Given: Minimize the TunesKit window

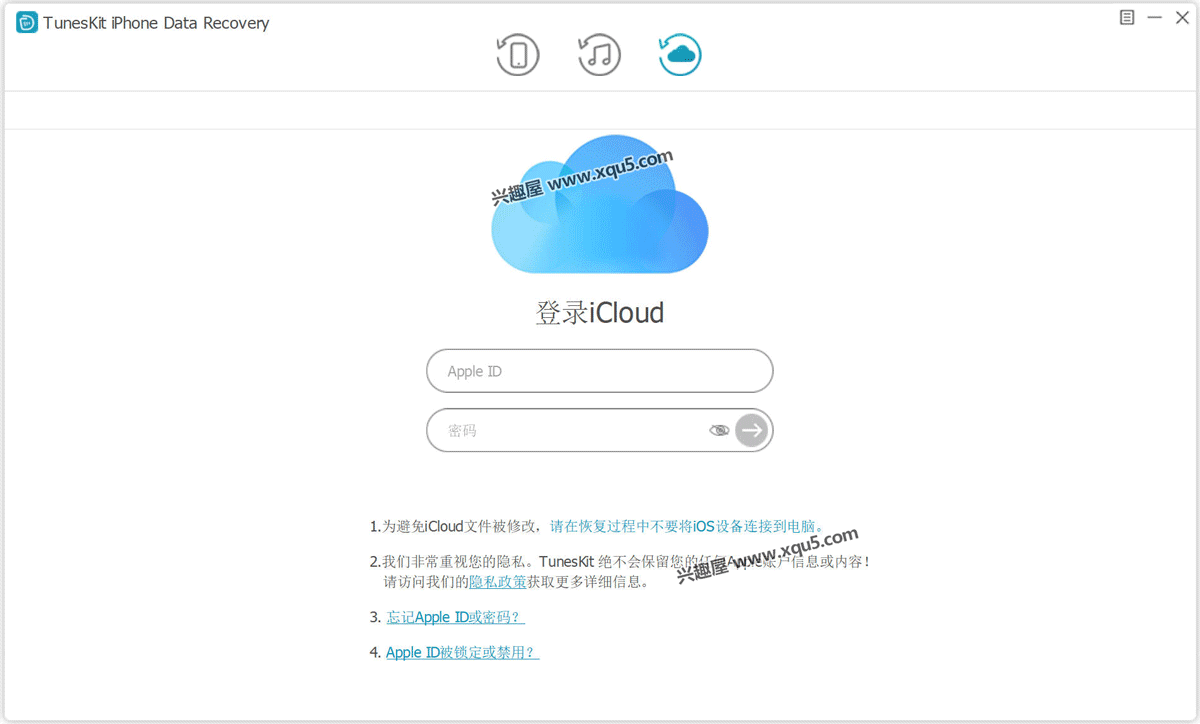Looking at the screenshot, I should 1154,18.
